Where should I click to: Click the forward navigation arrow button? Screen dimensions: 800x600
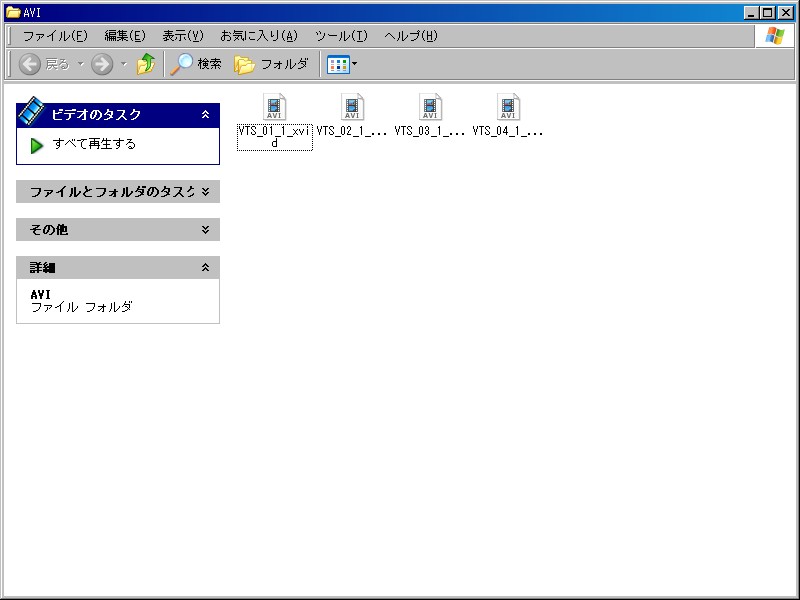(x=102, y=64)
